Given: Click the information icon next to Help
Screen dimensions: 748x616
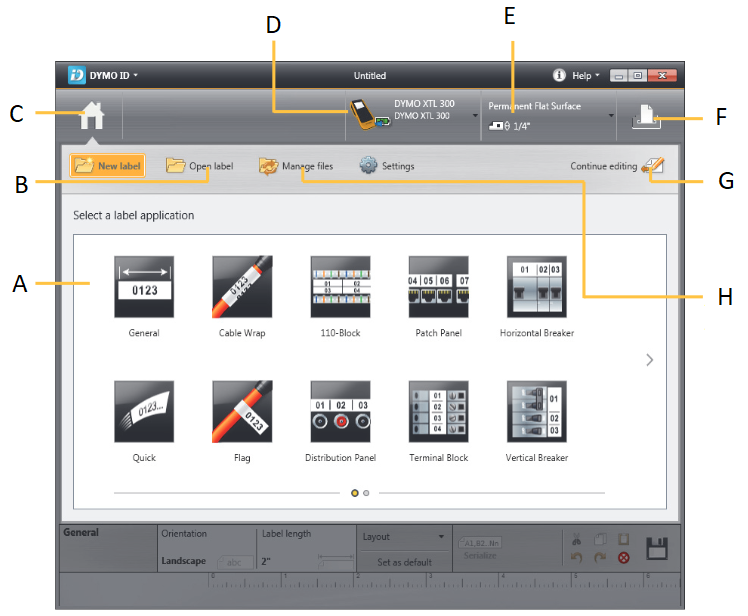Looking at the screenshot, I should pyautogui.click(x=559, y=75).
